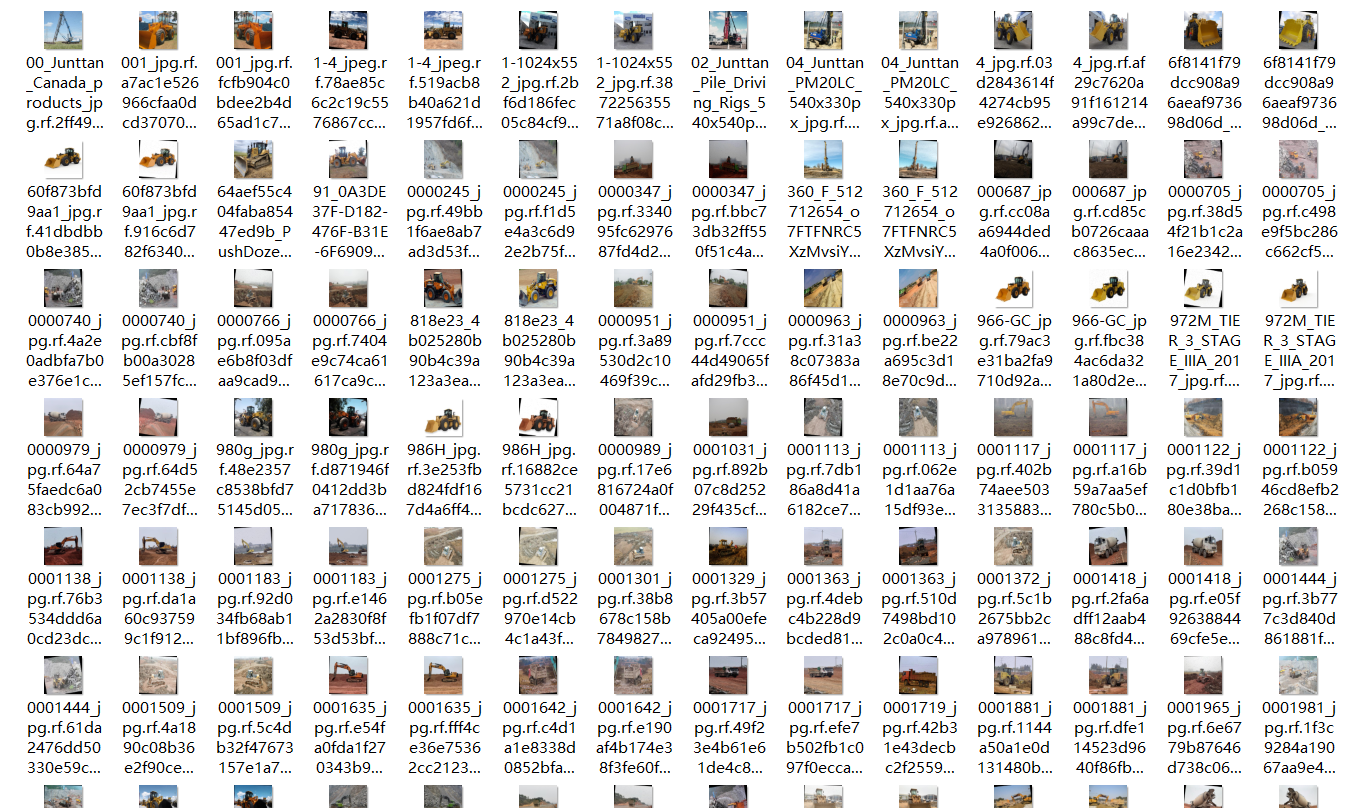Image resolution: width=1355 pixels, height=808 pixels.
Task: Click file name 986H_jpg.rf.16882ce5731cc21
Action: [539, 480]
